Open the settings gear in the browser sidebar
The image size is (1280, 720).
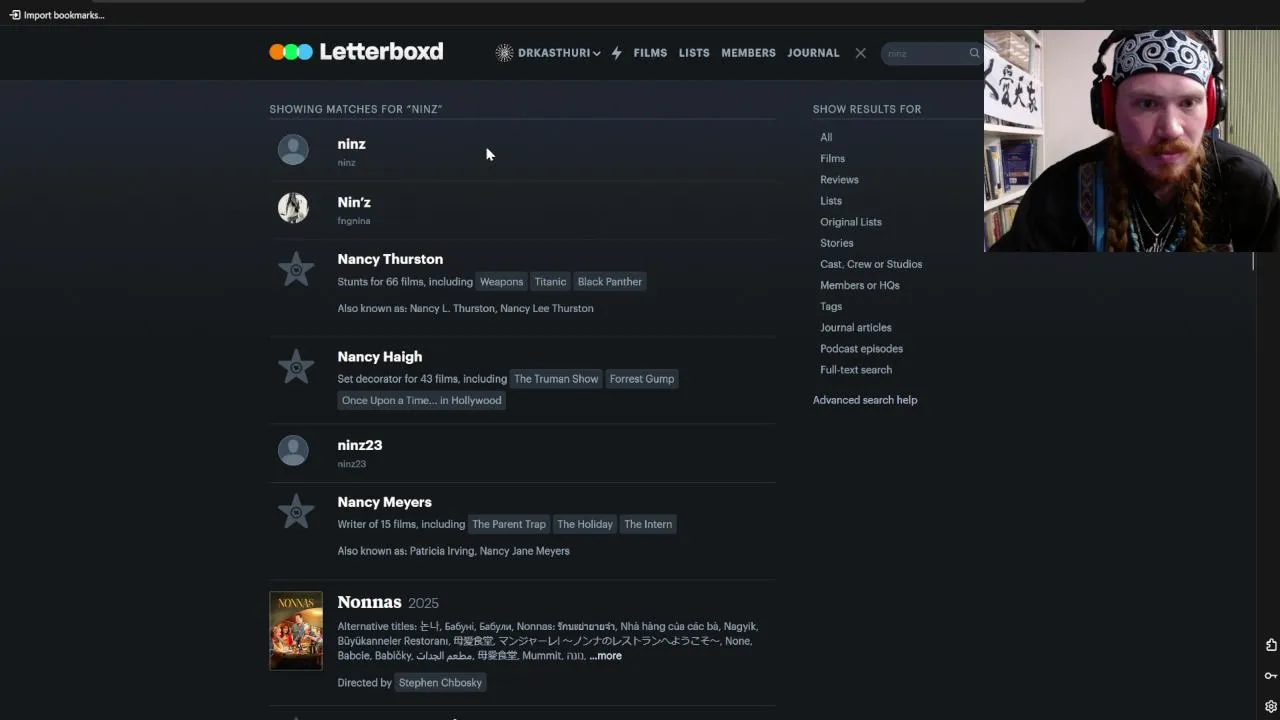click(x=1271, y=706)
